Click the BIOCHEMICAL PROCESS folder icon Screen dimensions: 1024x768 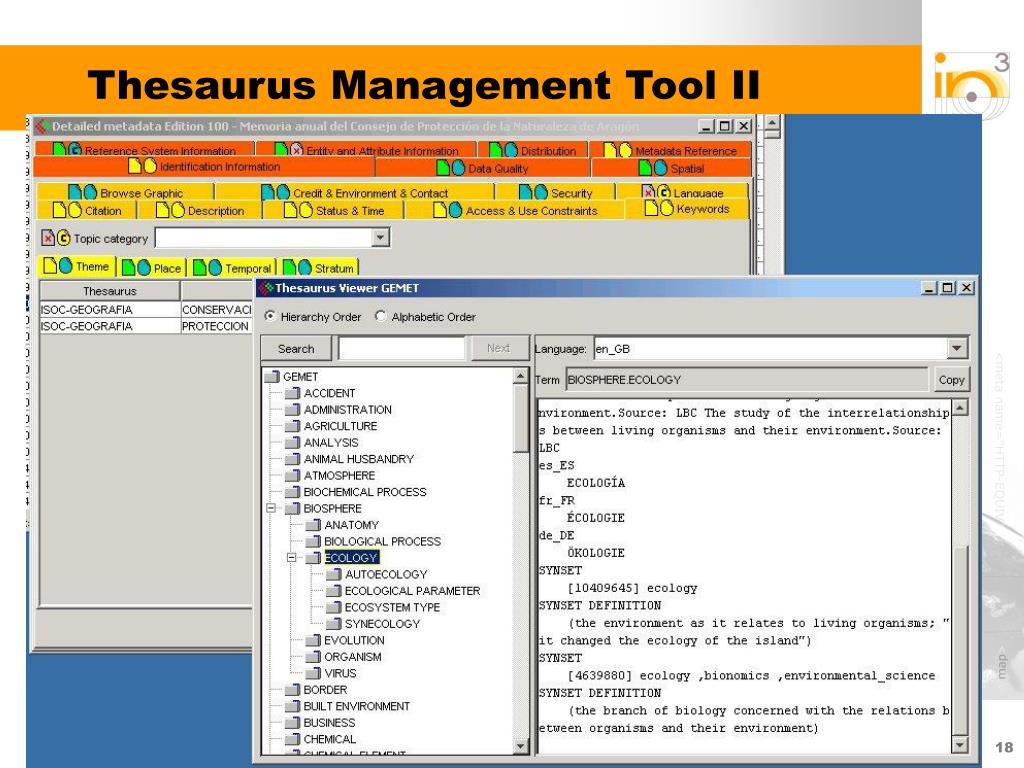(x=293, y=492)
